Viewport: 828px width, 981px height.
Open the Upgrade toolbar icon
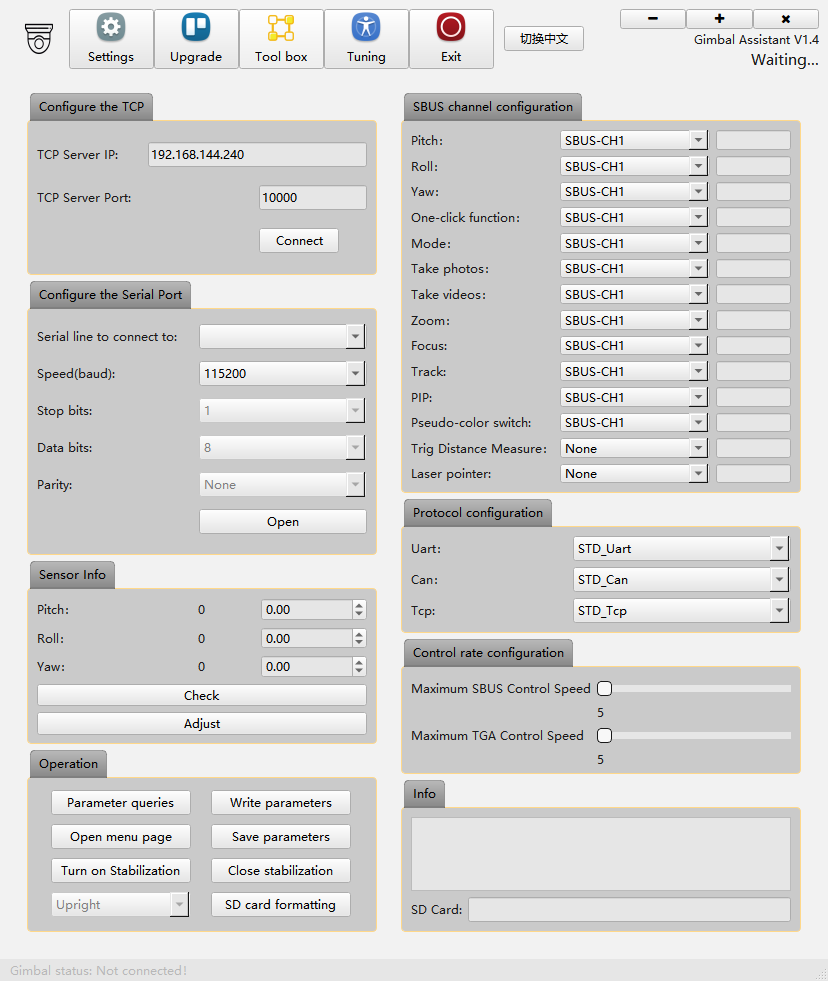tap(196, 29)
